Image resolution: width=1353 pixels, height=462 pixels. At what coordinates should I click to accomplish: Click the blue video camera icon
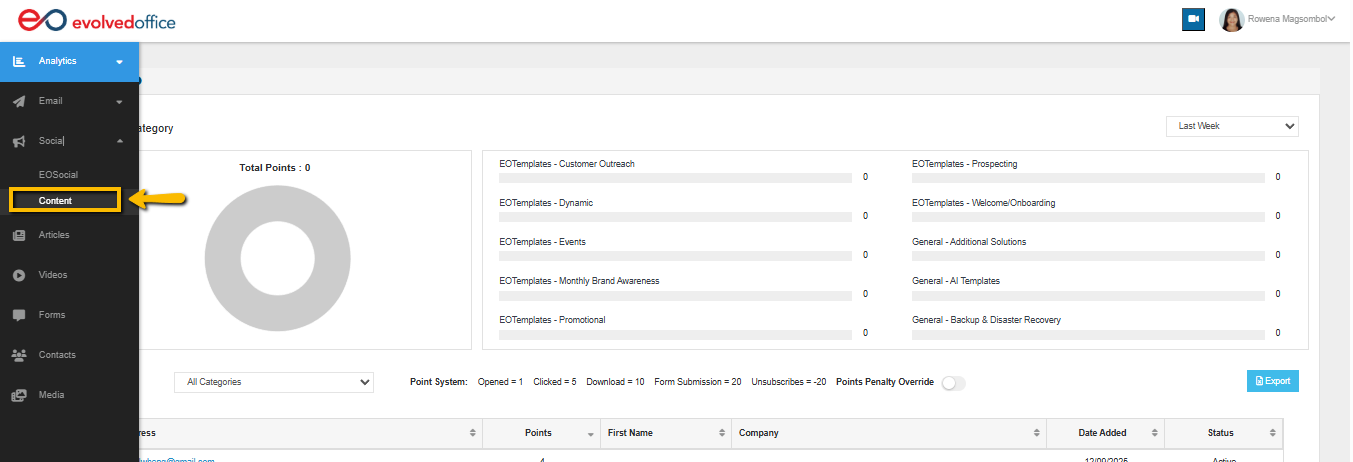1192,19
